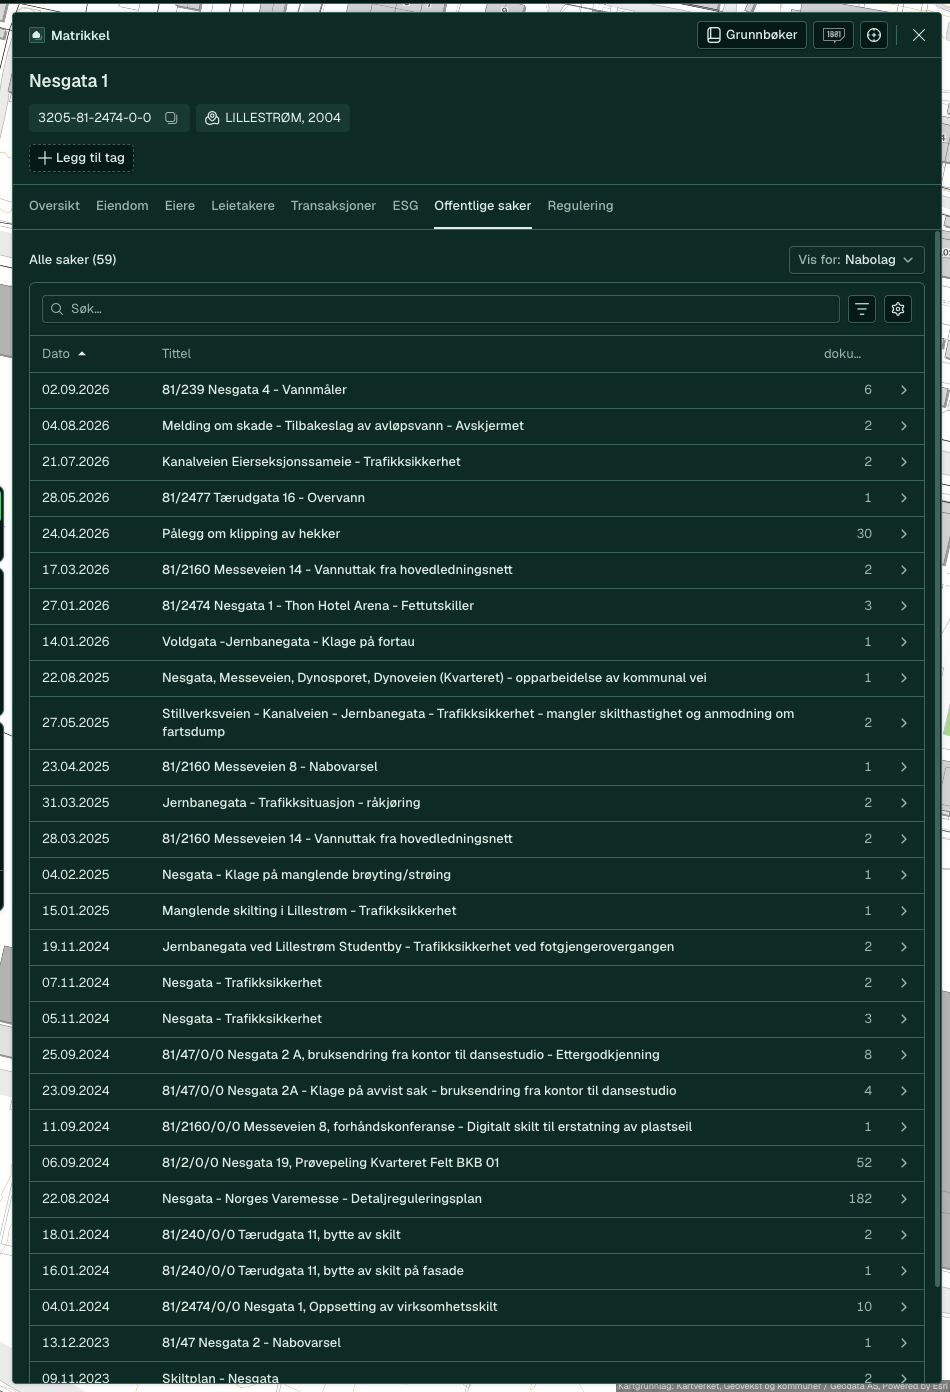This screenshot has height=1392, width=950.
Task: Select the 'Pålegg om klipping av hekker' title
Action: pos(251,534)
